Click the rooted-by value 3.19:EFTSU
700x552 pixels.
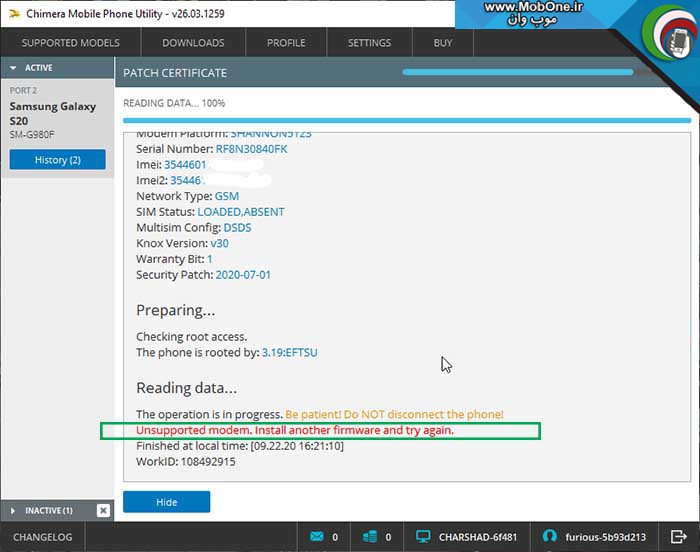point(290,352)
